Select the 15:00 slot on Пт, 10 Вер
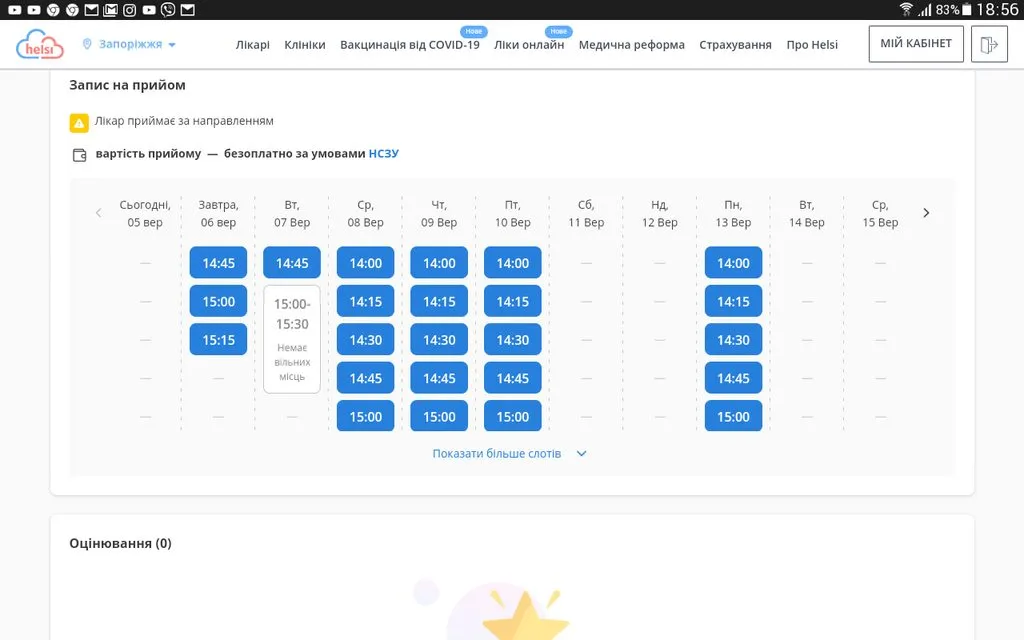This screenshot has width=1024, height=640. click(512, 416)
